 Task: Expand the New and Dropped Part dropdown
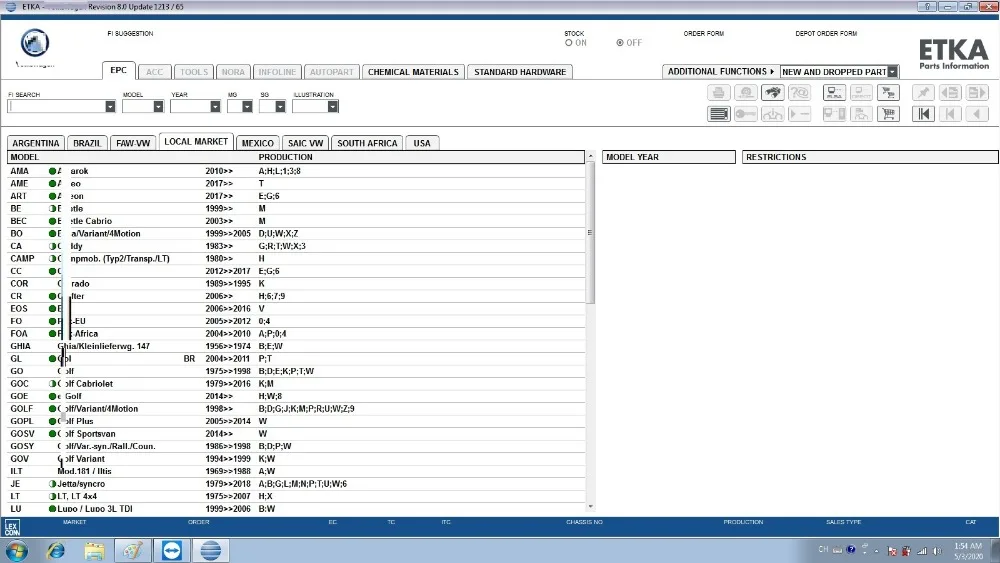pos(892,72)
